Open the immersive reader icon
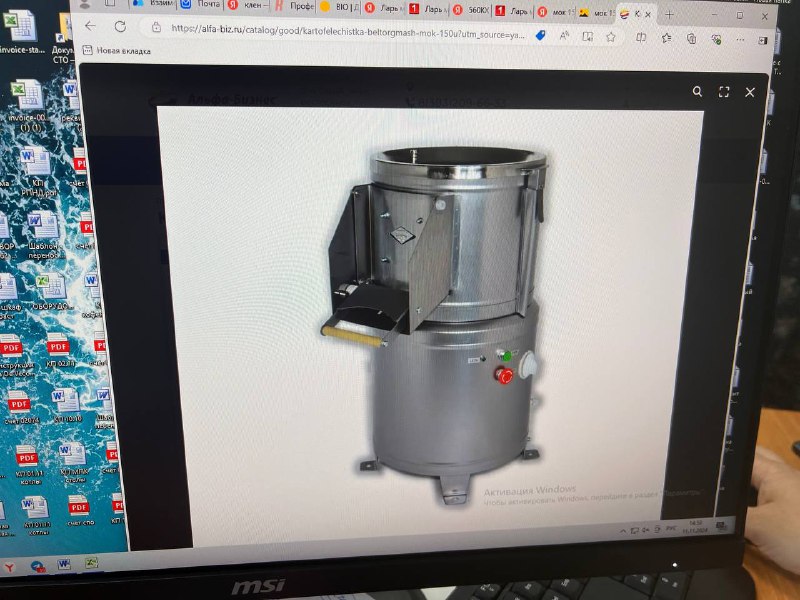This screenshot has width=800, height=600. (x=587, y=36)
